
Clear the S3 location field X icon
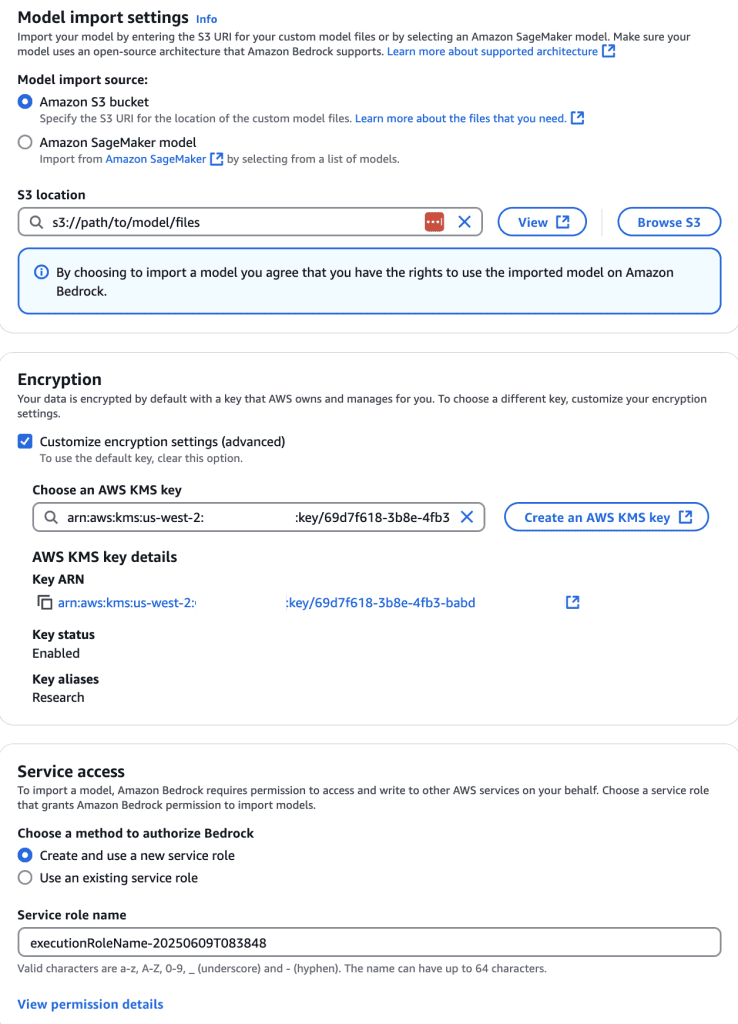[464, 222]
